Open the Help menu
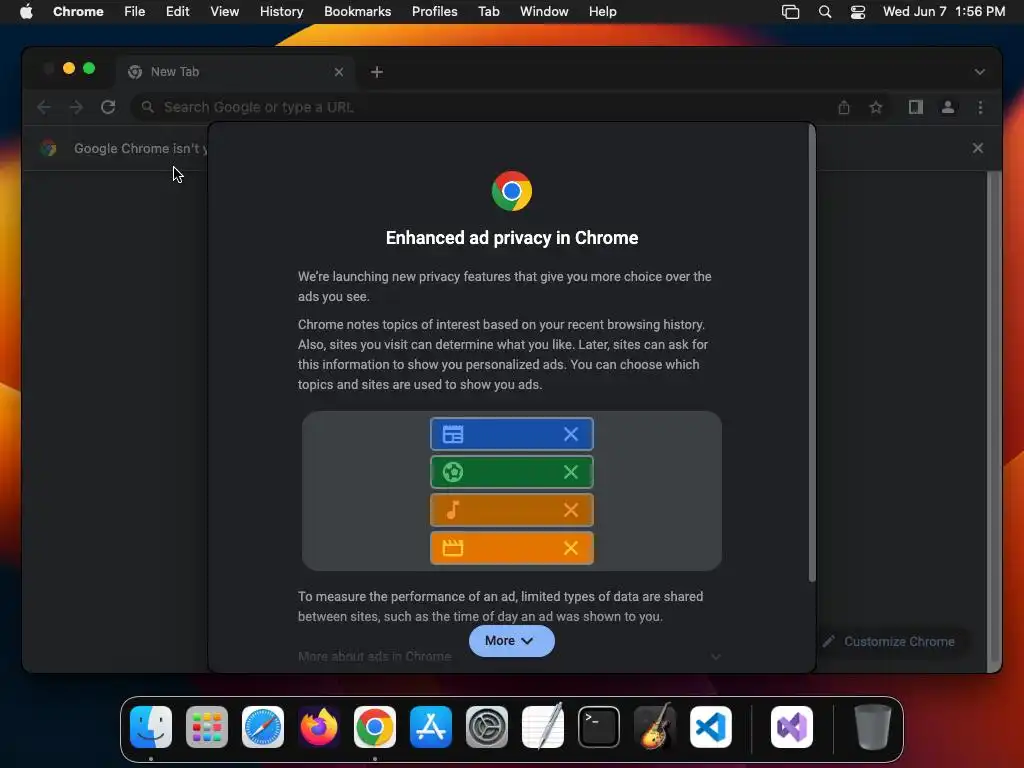Image resolution: width=1024 pixels, height=768 pixels. (602, 12)
